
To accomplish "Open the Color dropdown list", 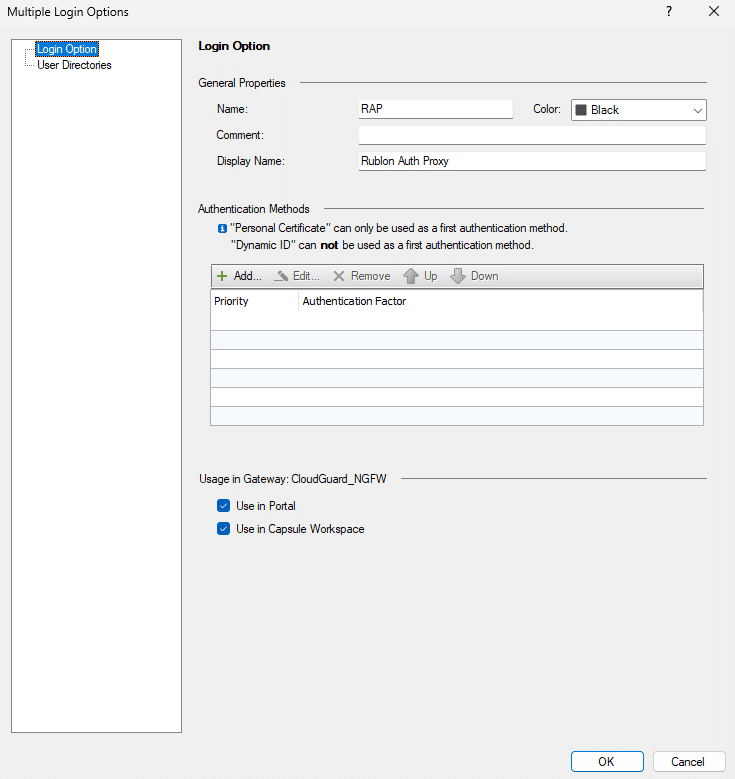I will 697,110.
